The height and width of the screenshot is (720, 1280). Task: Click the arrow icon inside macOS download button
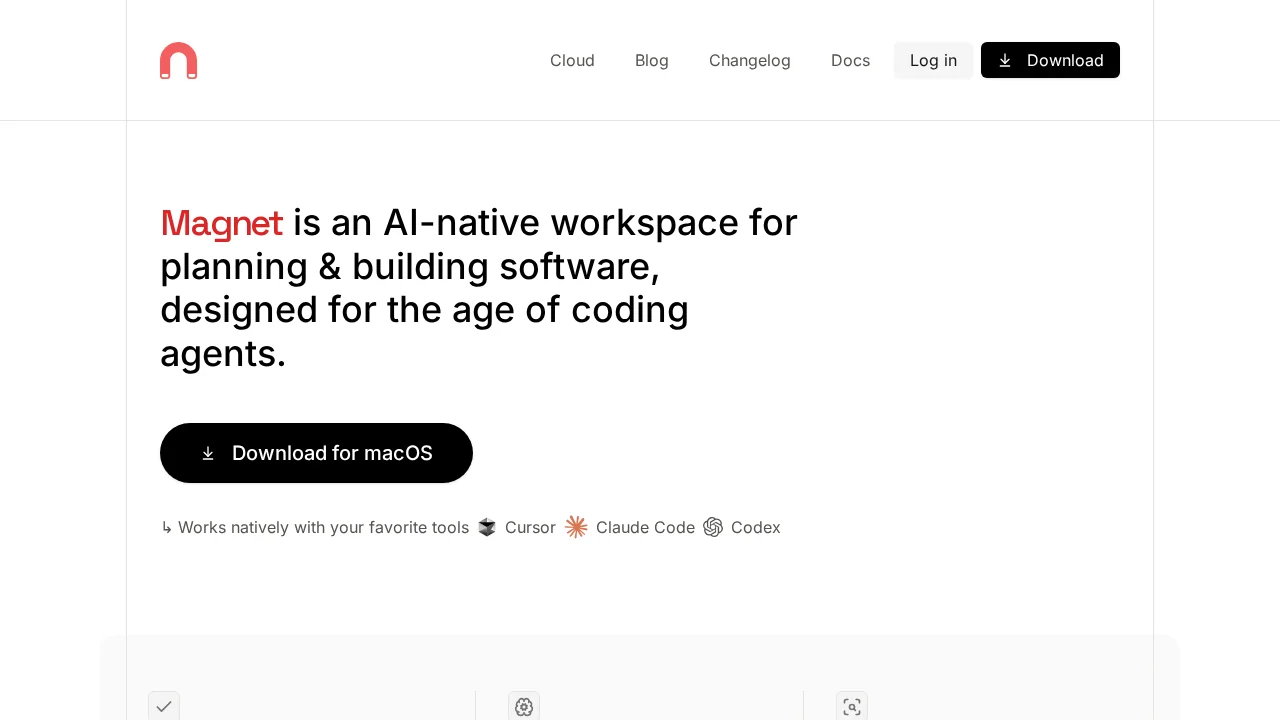point(208,453)
